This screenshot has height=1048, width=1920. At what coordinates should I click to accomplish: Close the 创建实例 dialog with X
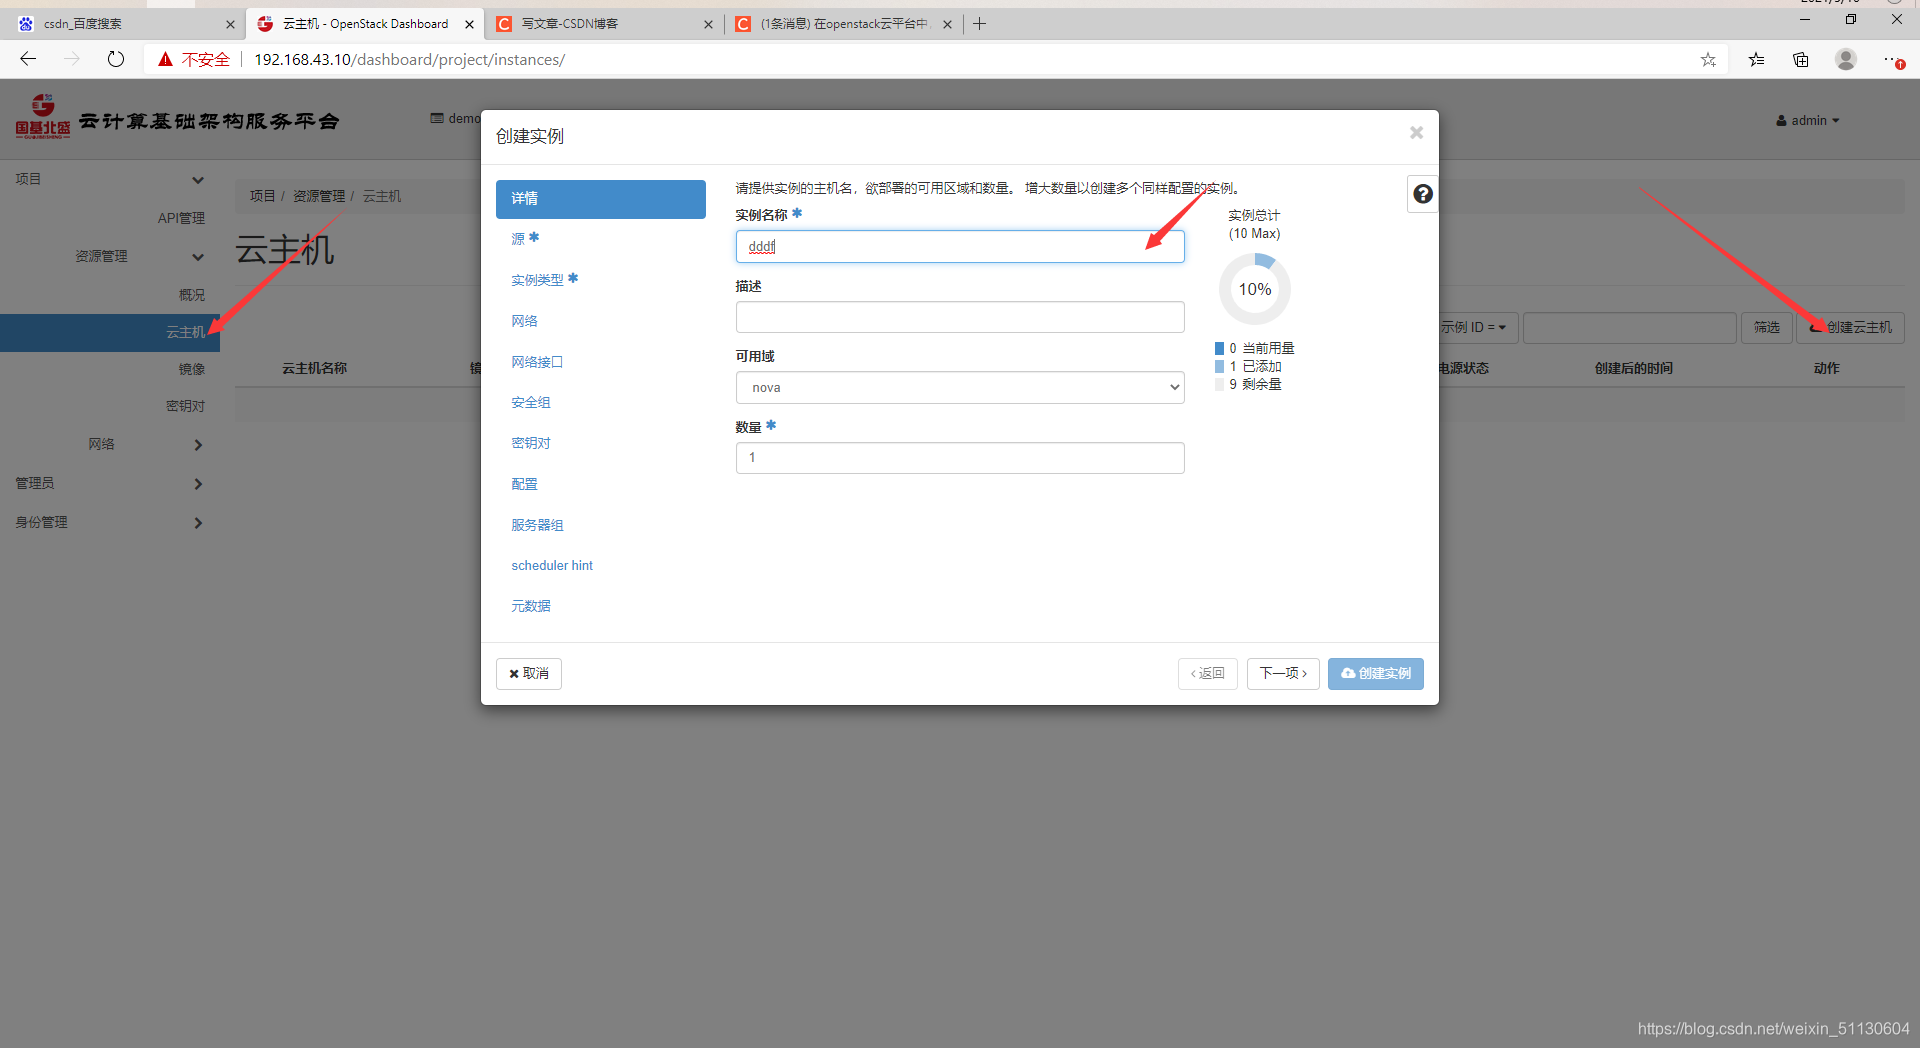[x=1416, y=133]
